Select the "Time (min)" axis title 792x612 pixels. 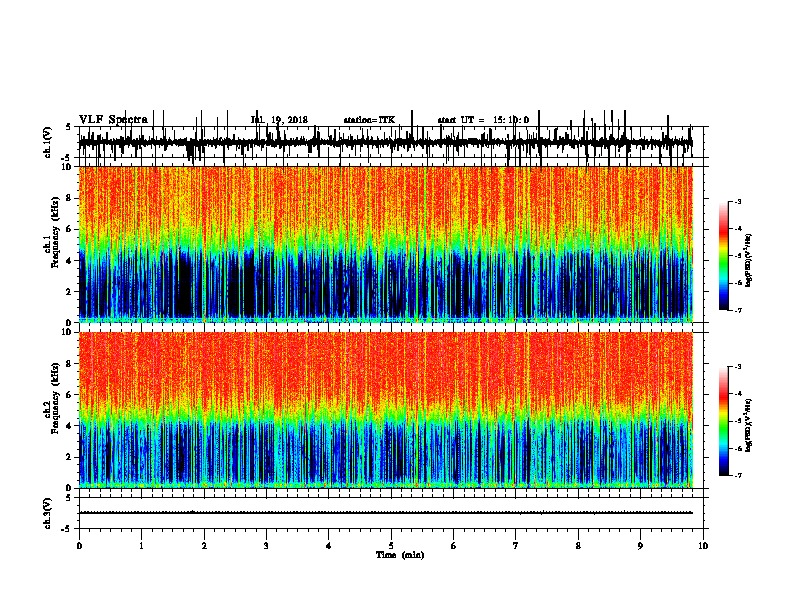[400, 555]
